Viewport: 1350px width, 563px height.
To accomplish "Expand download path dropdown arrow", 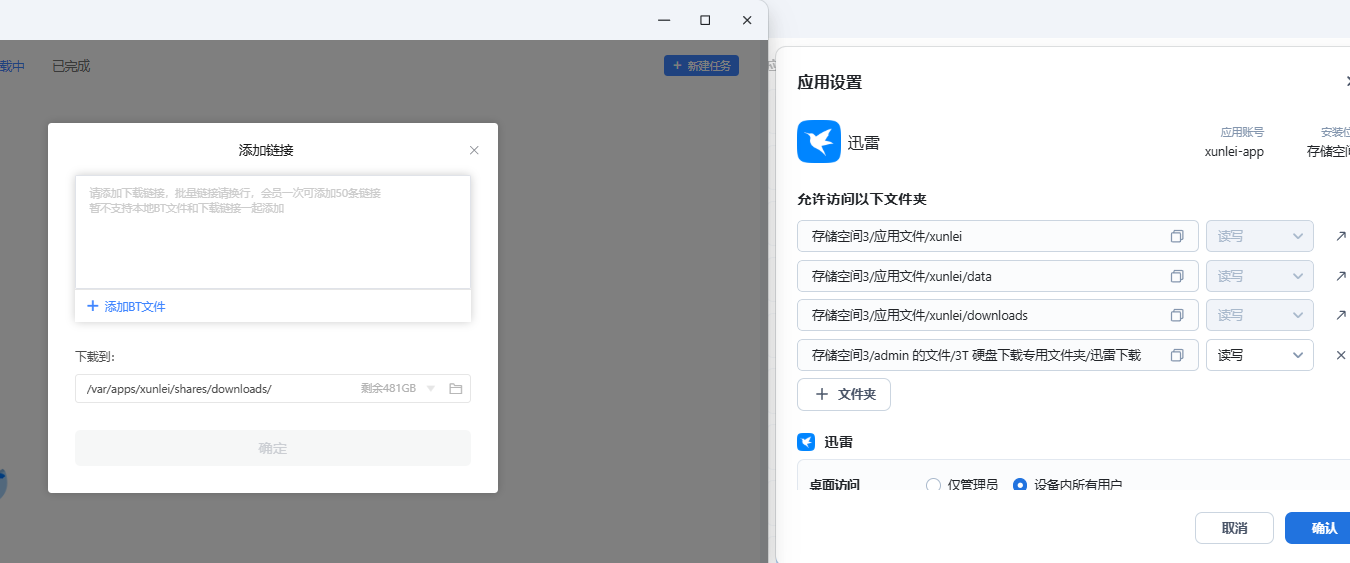I will (x=431, y=389).
